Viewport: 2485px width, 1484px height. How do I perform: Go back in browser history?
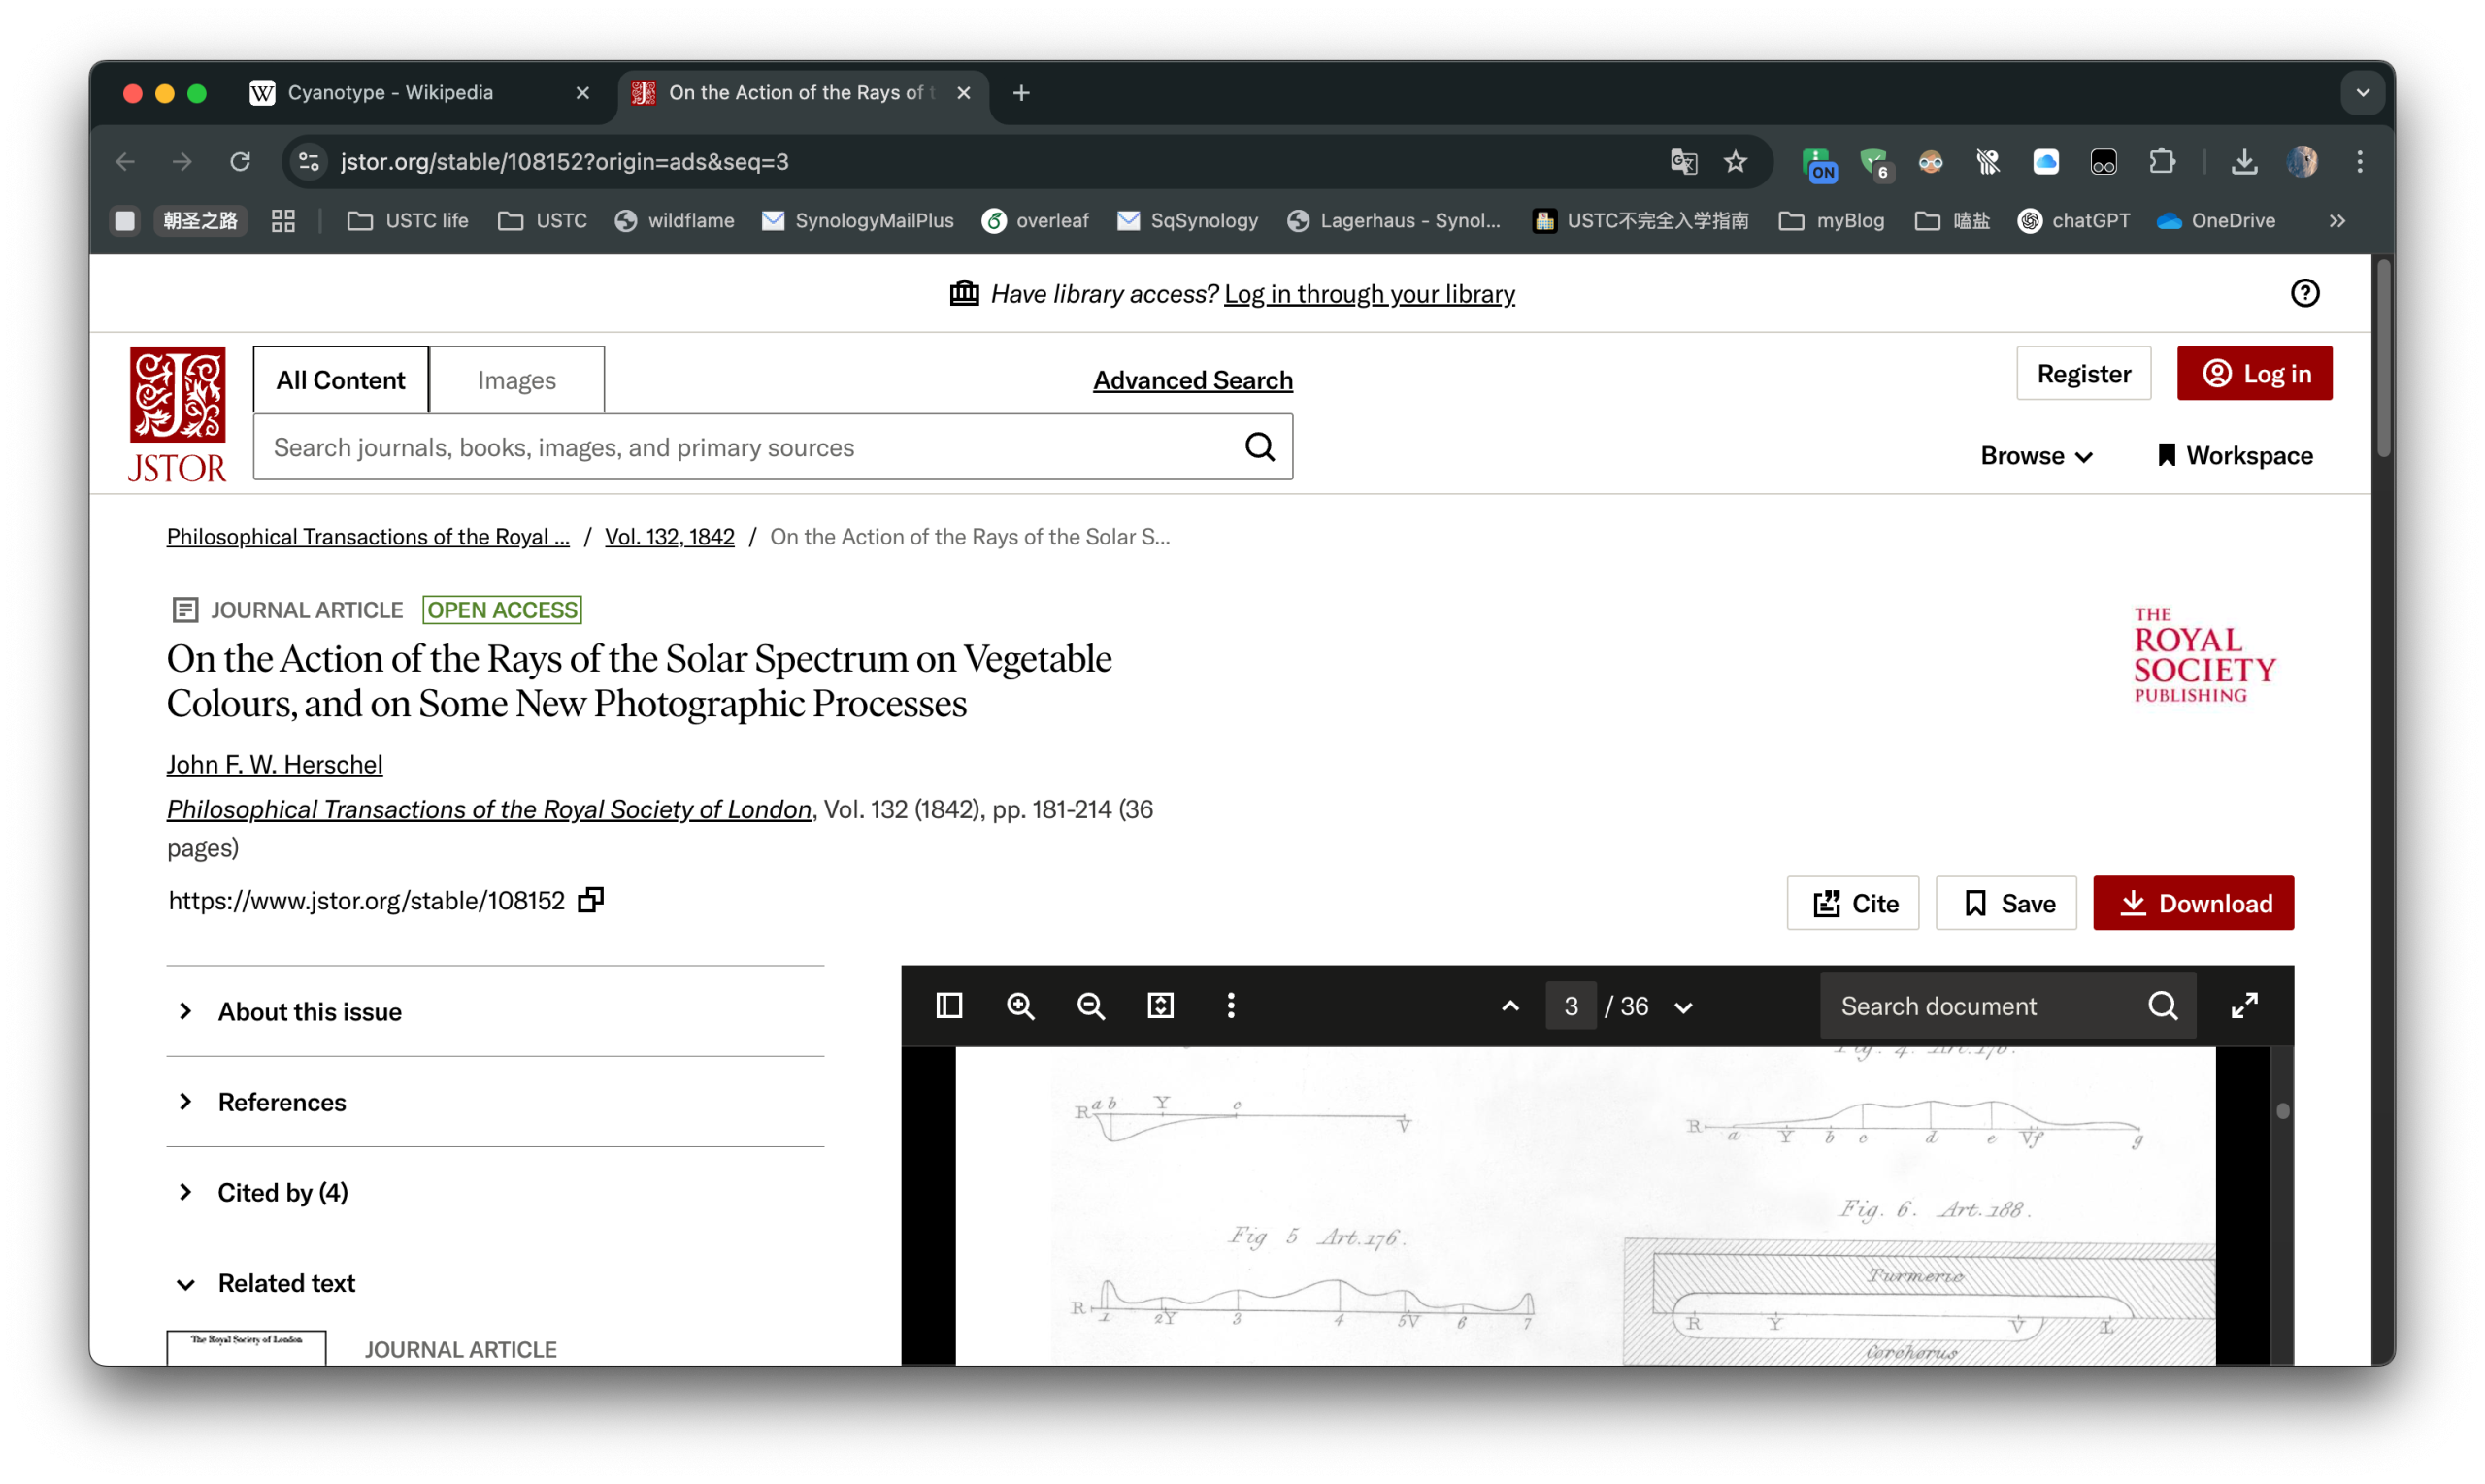point(125,161)
